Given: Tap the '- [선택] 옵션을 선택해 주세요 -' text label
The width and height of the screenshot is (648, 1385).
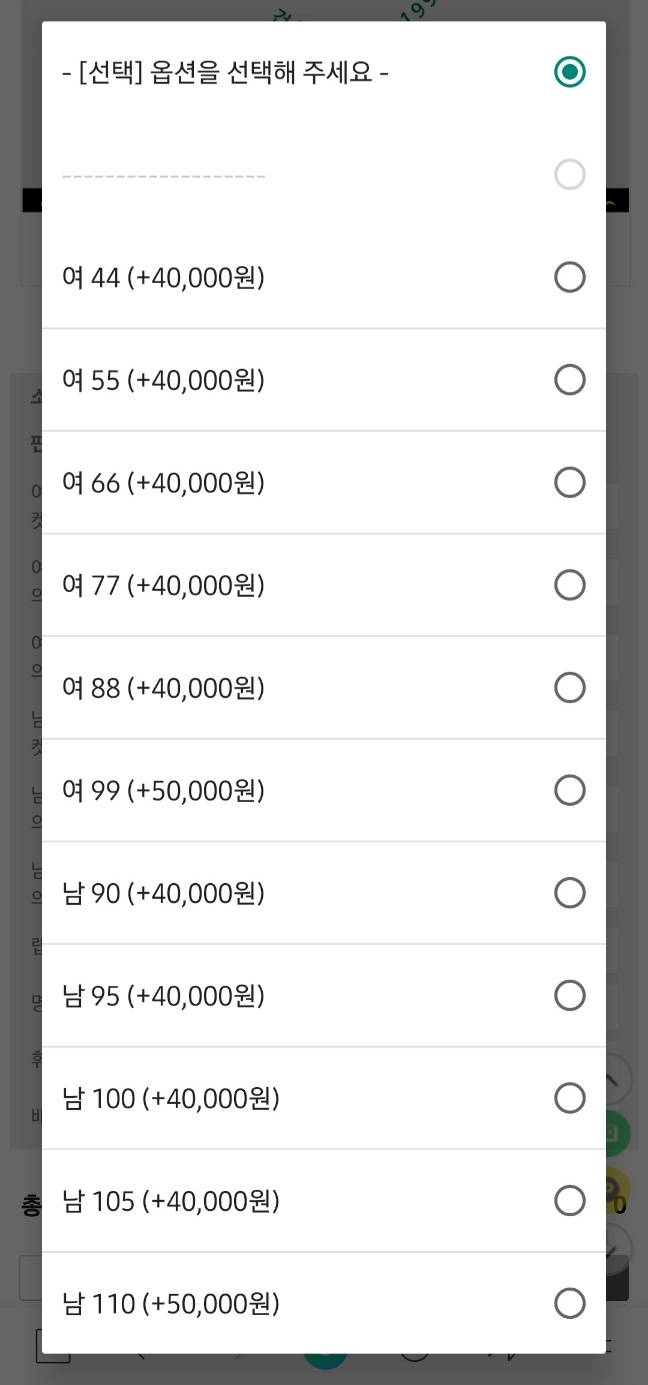Looking at the screenshot, I should click(225, 73).
